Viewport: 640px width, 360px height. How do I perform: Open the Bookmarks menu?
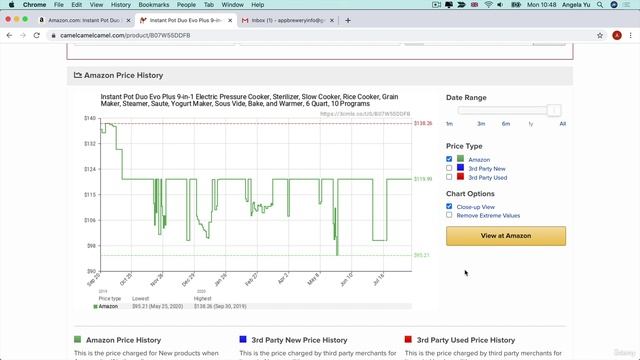click(x=154, y=5)
